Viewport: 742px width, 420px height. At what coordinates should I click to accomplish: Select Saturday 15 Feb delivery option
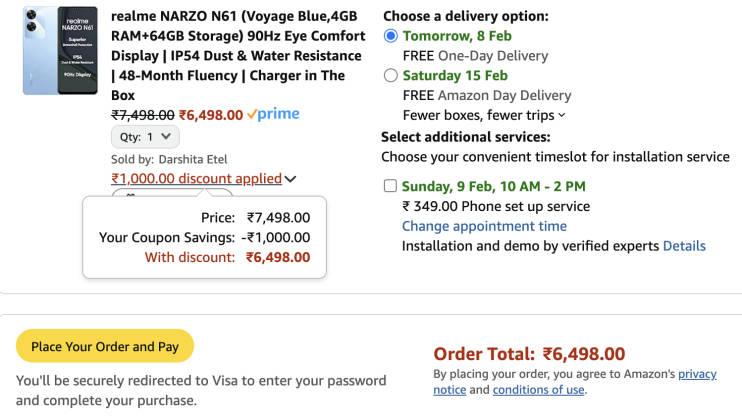(x=391, y=75)
